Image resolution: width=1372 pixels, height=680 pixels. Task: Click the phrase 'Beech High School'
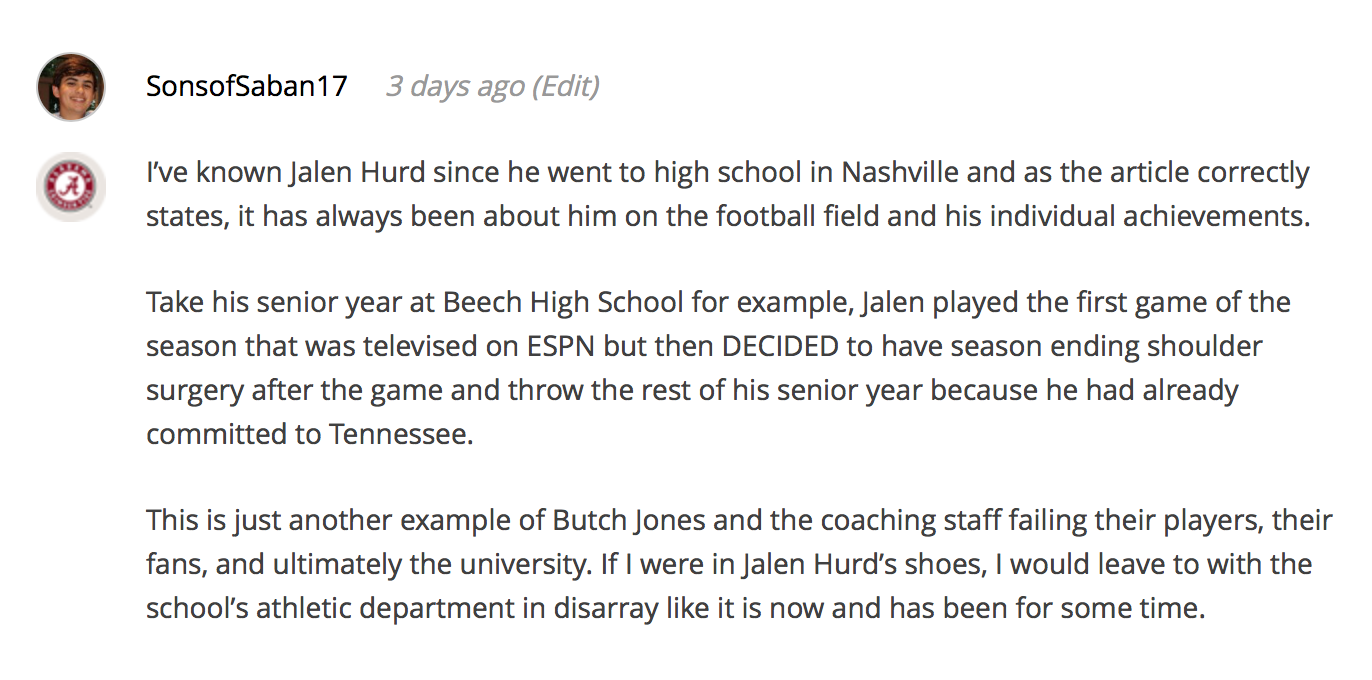pos(564,302)
